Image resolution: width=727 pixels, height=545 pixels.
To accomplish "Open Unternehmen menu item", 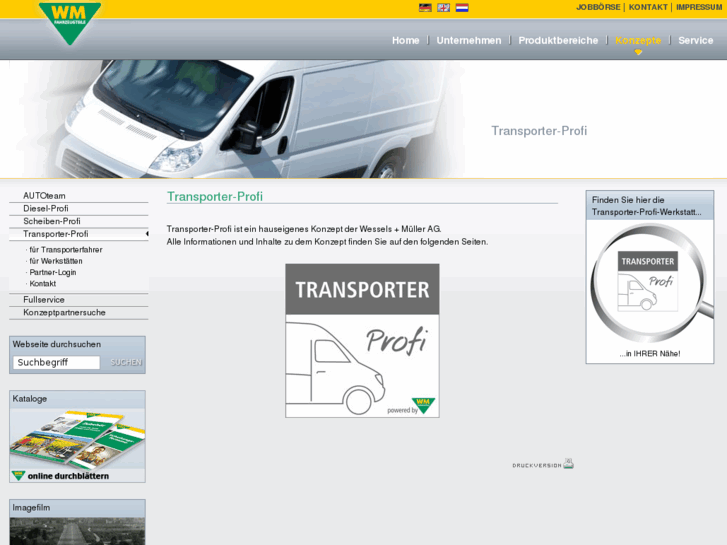I will 469,40.
